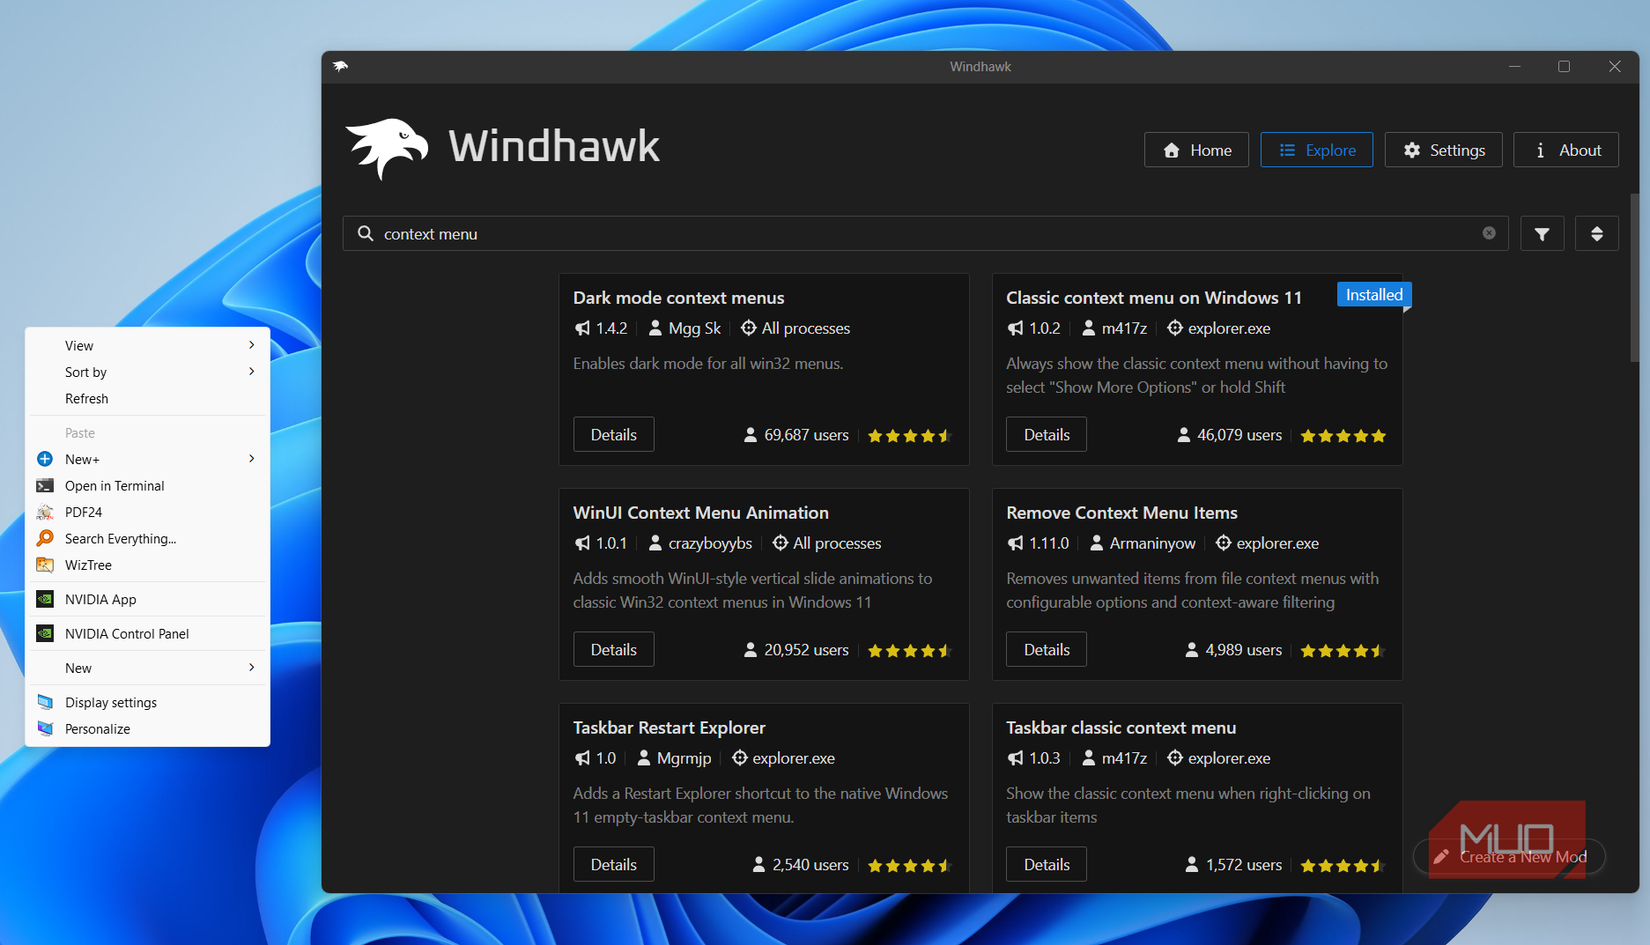Open Details for Dark mode context menus

(x=613, y=435)
